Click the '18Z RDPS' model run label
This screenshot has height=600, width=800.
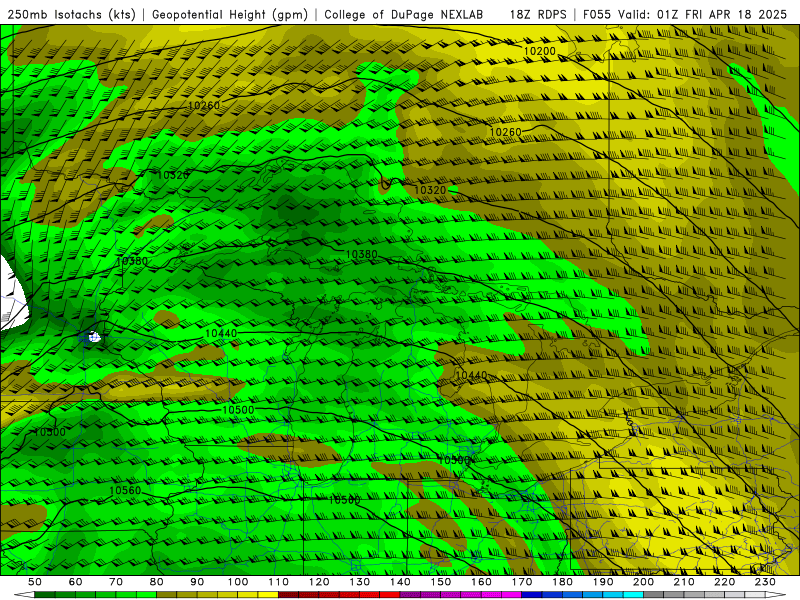[538, 14]
